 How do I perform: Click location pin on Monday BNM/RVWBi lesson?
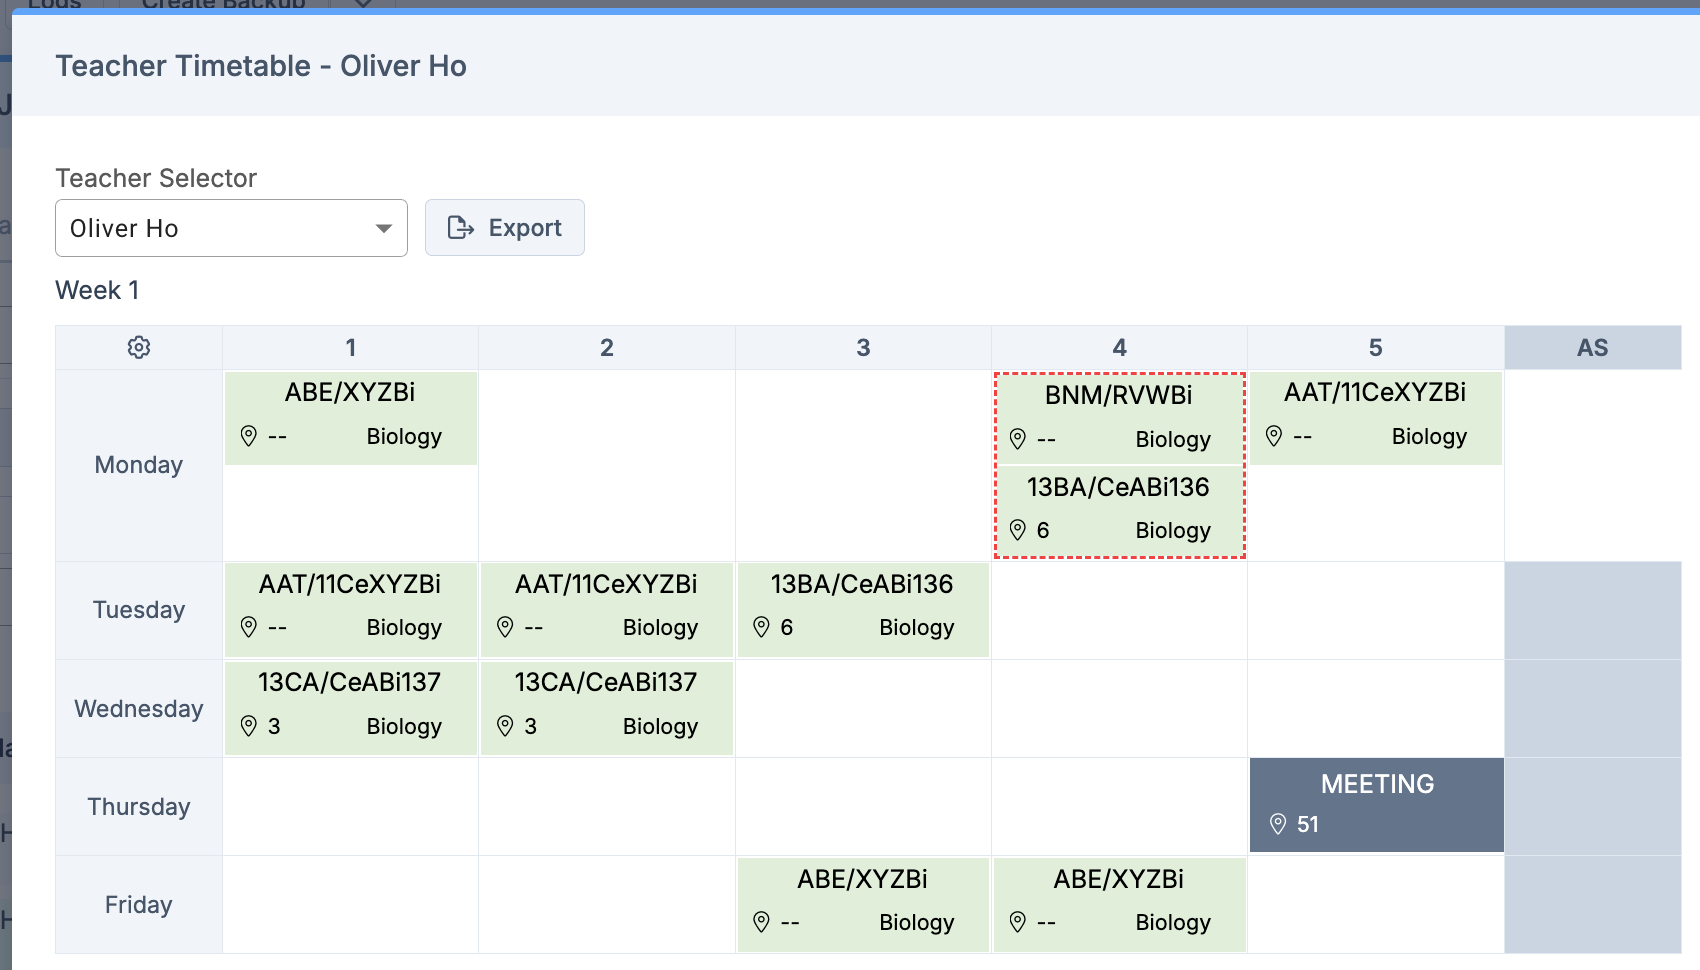point(1018,439)
